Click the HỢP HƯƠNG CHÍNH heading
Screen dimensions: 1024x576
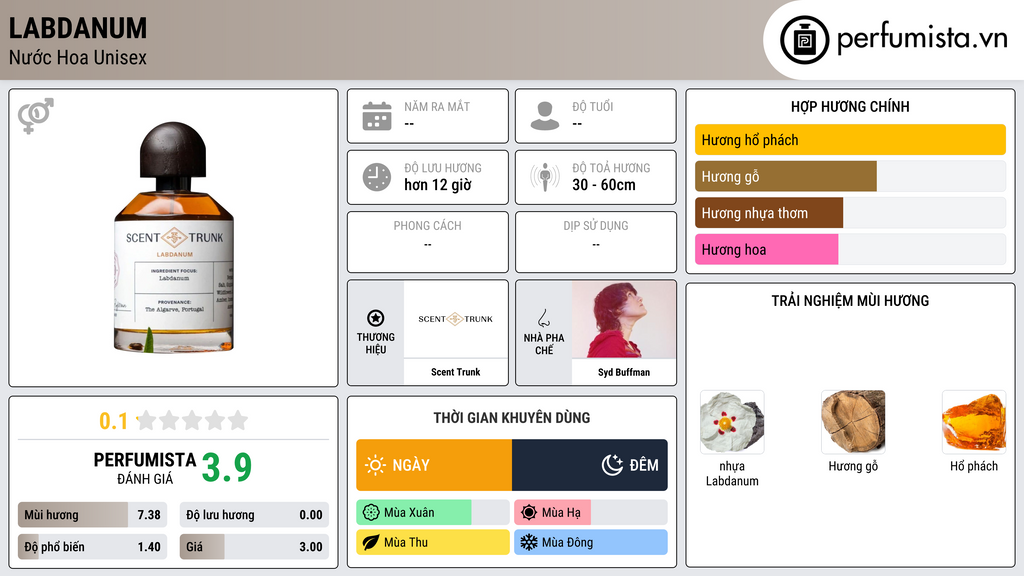pyautogui.click(x=850, y=106)
